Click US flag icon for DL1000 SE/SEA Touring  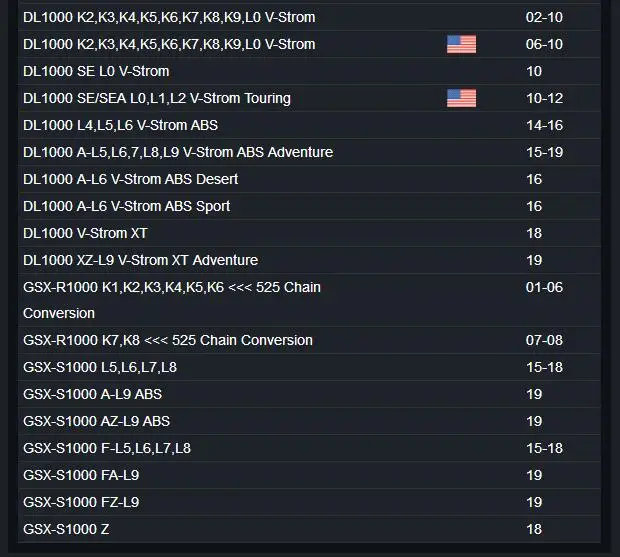tap(461, 98)
